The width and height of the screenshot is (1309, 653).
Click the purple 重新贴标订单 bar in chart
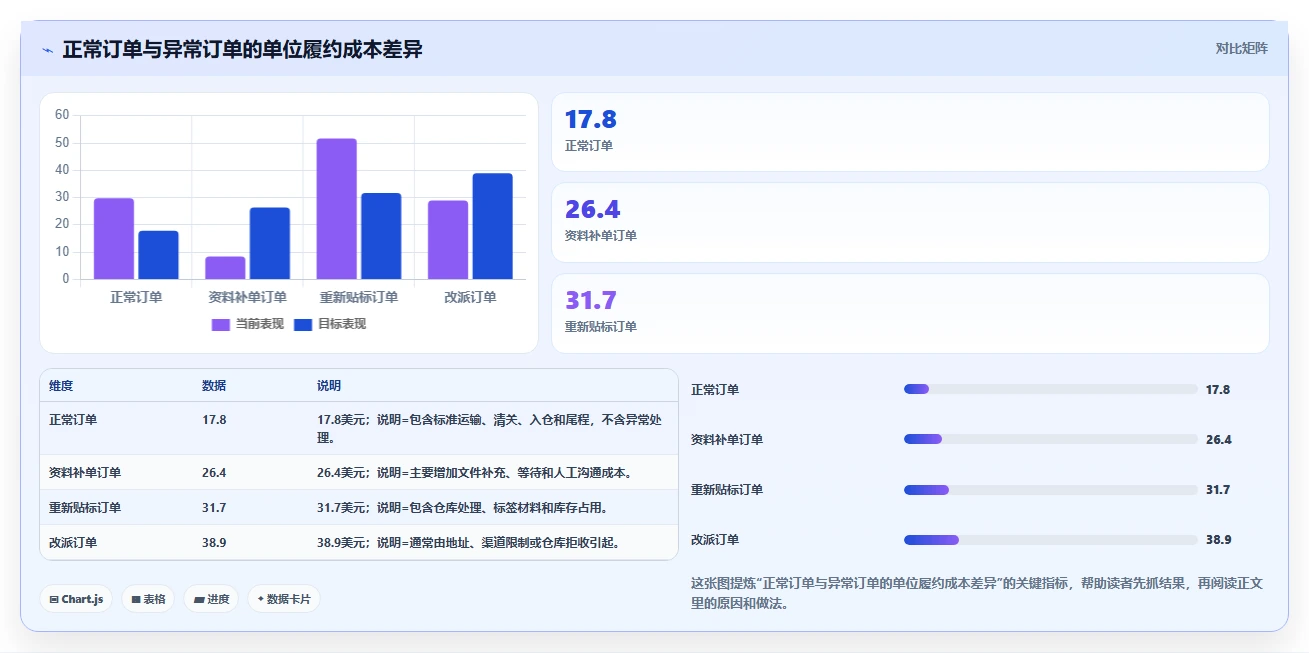pos(337,209)
